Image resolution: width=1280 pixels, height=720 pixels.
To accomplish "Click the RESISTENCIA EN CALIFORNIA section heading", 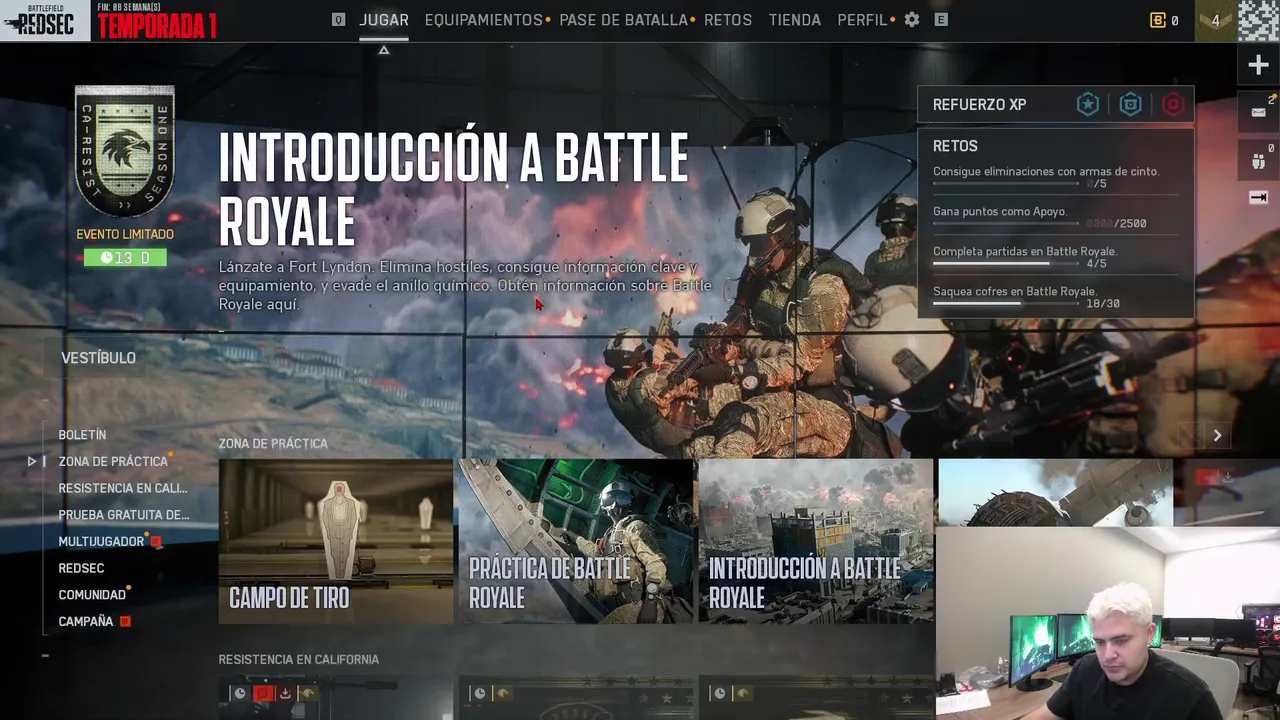I will [298, 660].
